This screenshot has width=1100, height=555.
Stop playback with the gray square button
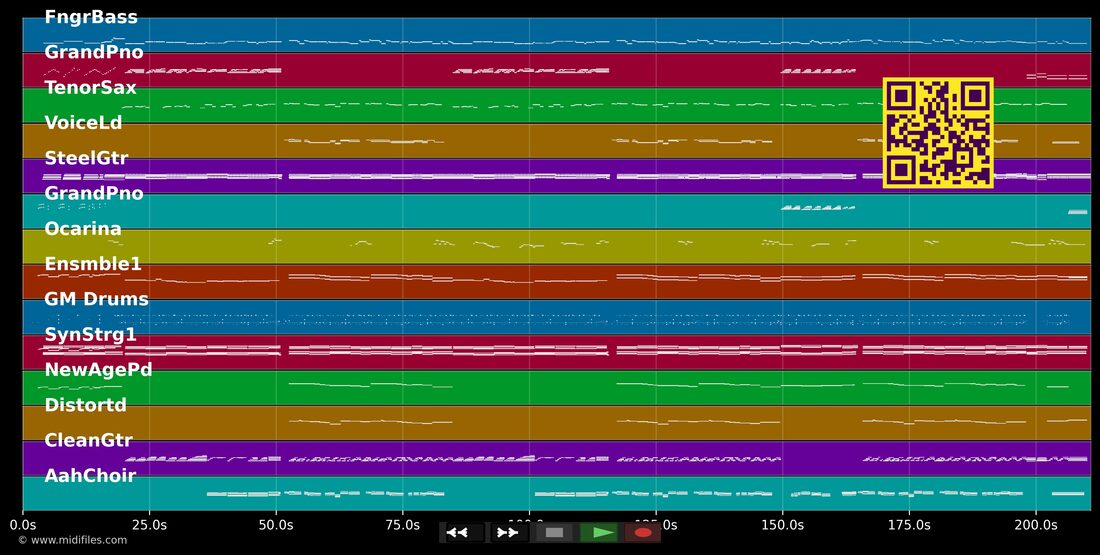click(554, 533)
